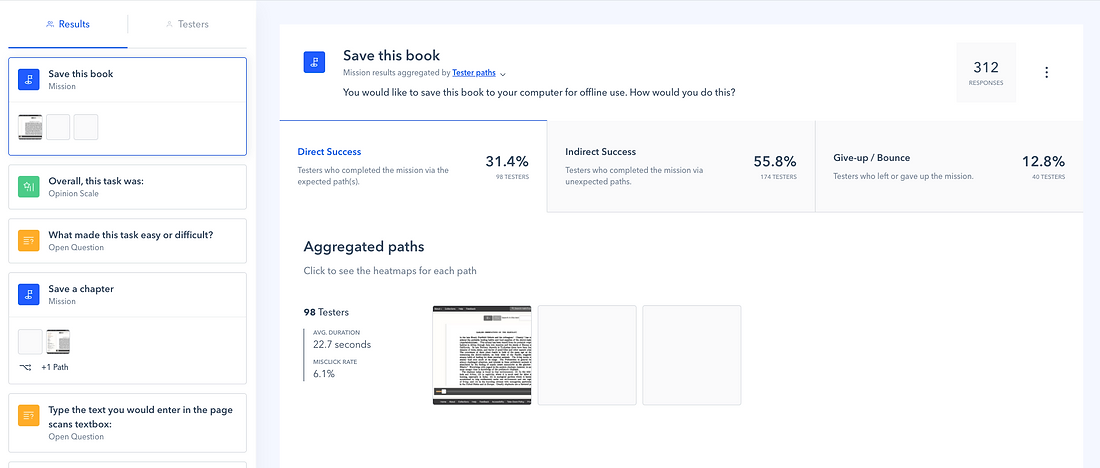The image size is (1100, 468).
Task: Select the Indirect Success results card
Action: tap(680, 166)
